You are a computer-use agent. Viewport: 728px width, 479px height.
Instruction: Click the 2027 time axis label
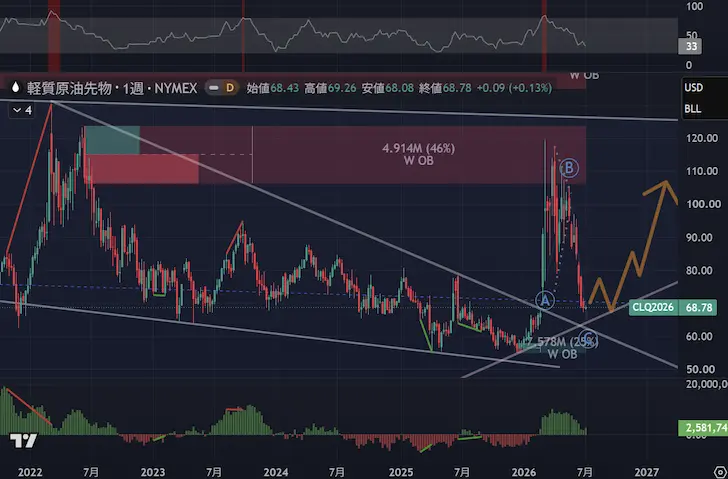tap(647, 472)
